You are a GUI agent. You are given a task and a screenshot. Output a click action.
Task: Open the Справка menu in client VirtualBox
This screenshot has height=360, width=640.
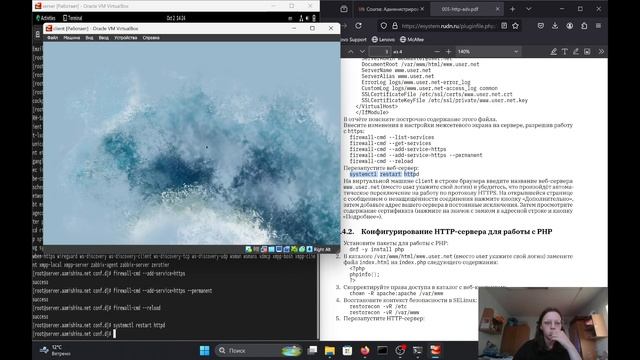click(151, 38)
